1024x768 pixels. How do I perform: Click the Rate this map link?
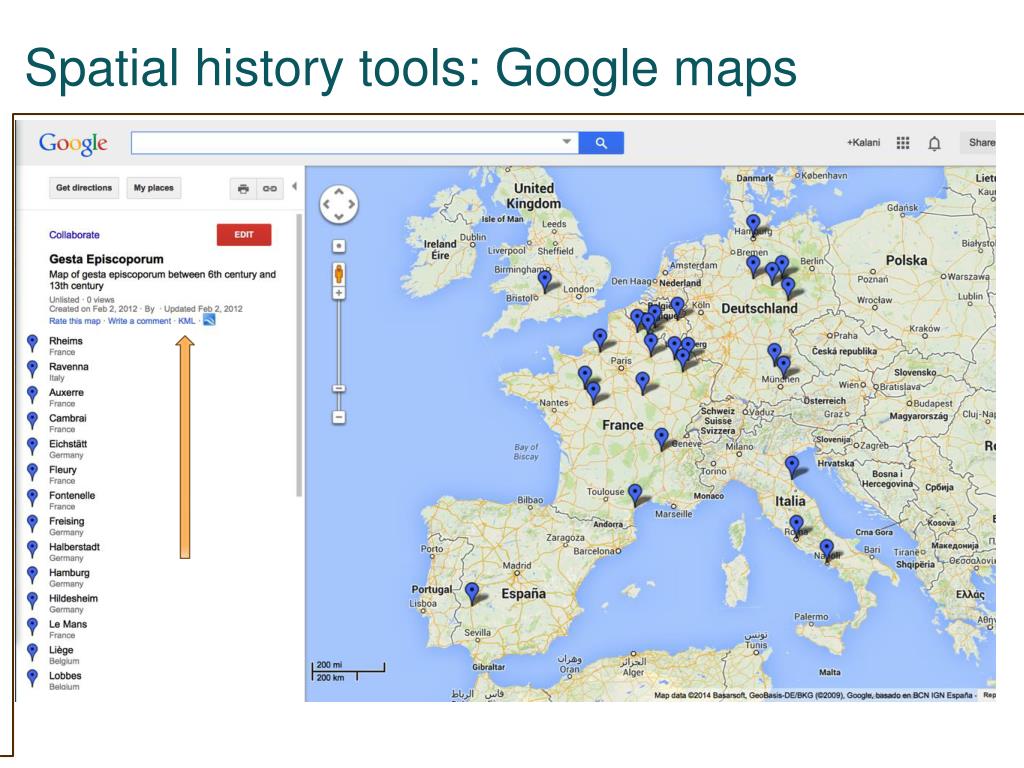(x=74, y=321)
